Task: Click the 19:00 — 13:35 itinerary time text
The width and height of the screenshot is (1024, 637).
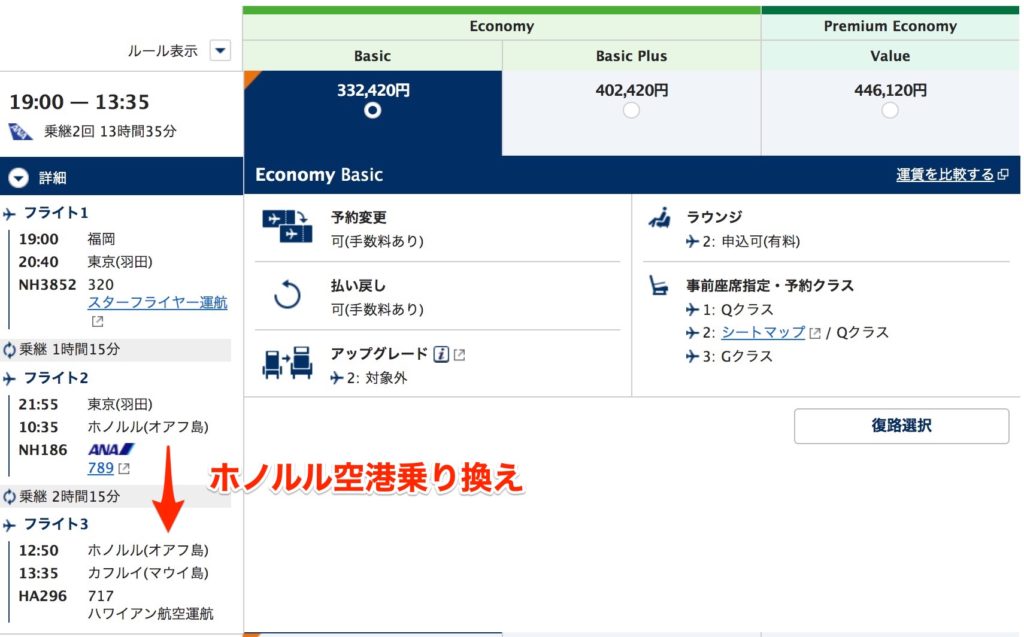Action: pos(79,102)
